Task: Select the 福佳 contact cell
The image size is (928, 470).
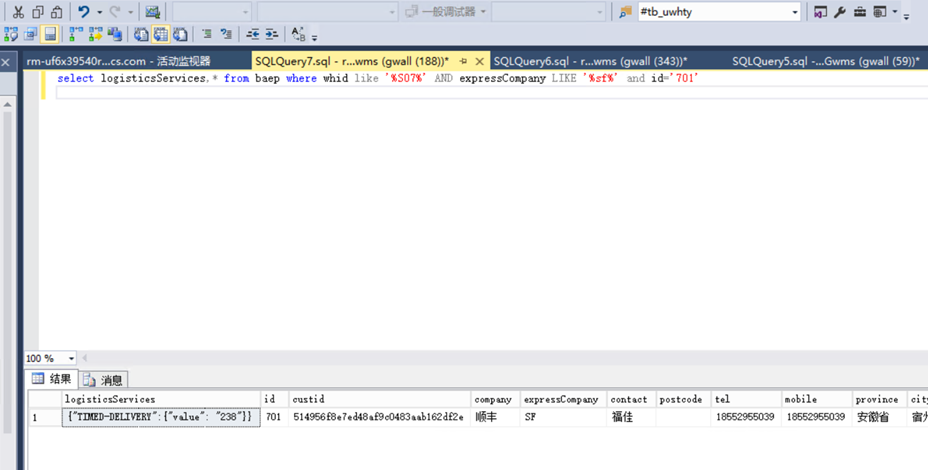Action: (631, 417)
